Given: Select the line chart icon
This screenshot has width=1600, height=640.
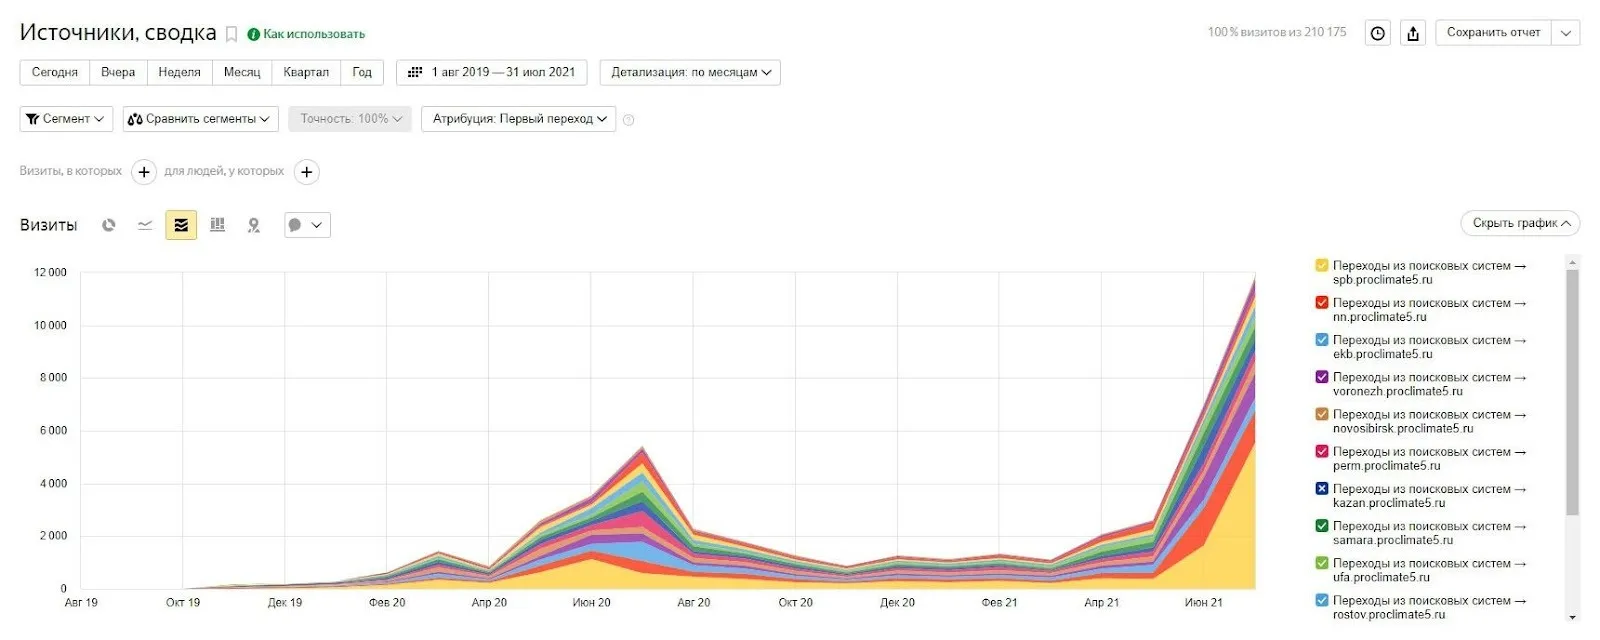Looking at the screenshot, I should [x=145, y=225].
